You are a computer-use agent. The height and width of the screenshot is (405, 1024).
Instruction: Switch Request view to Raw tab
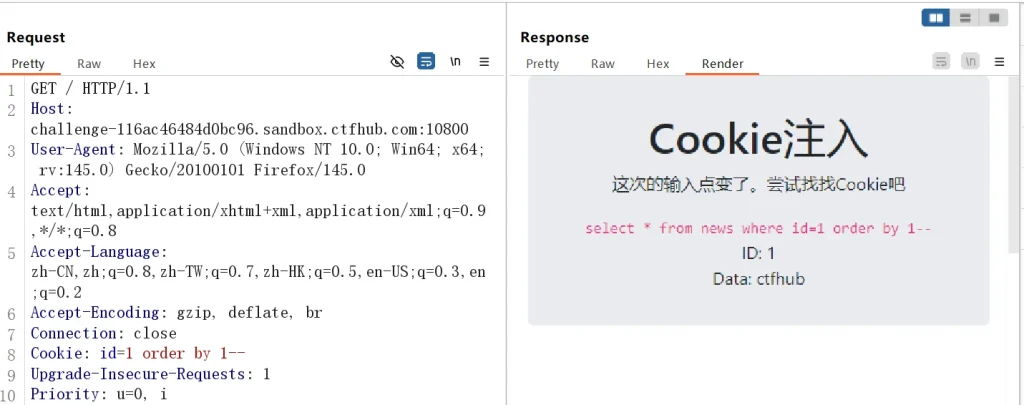coord(89,64)
